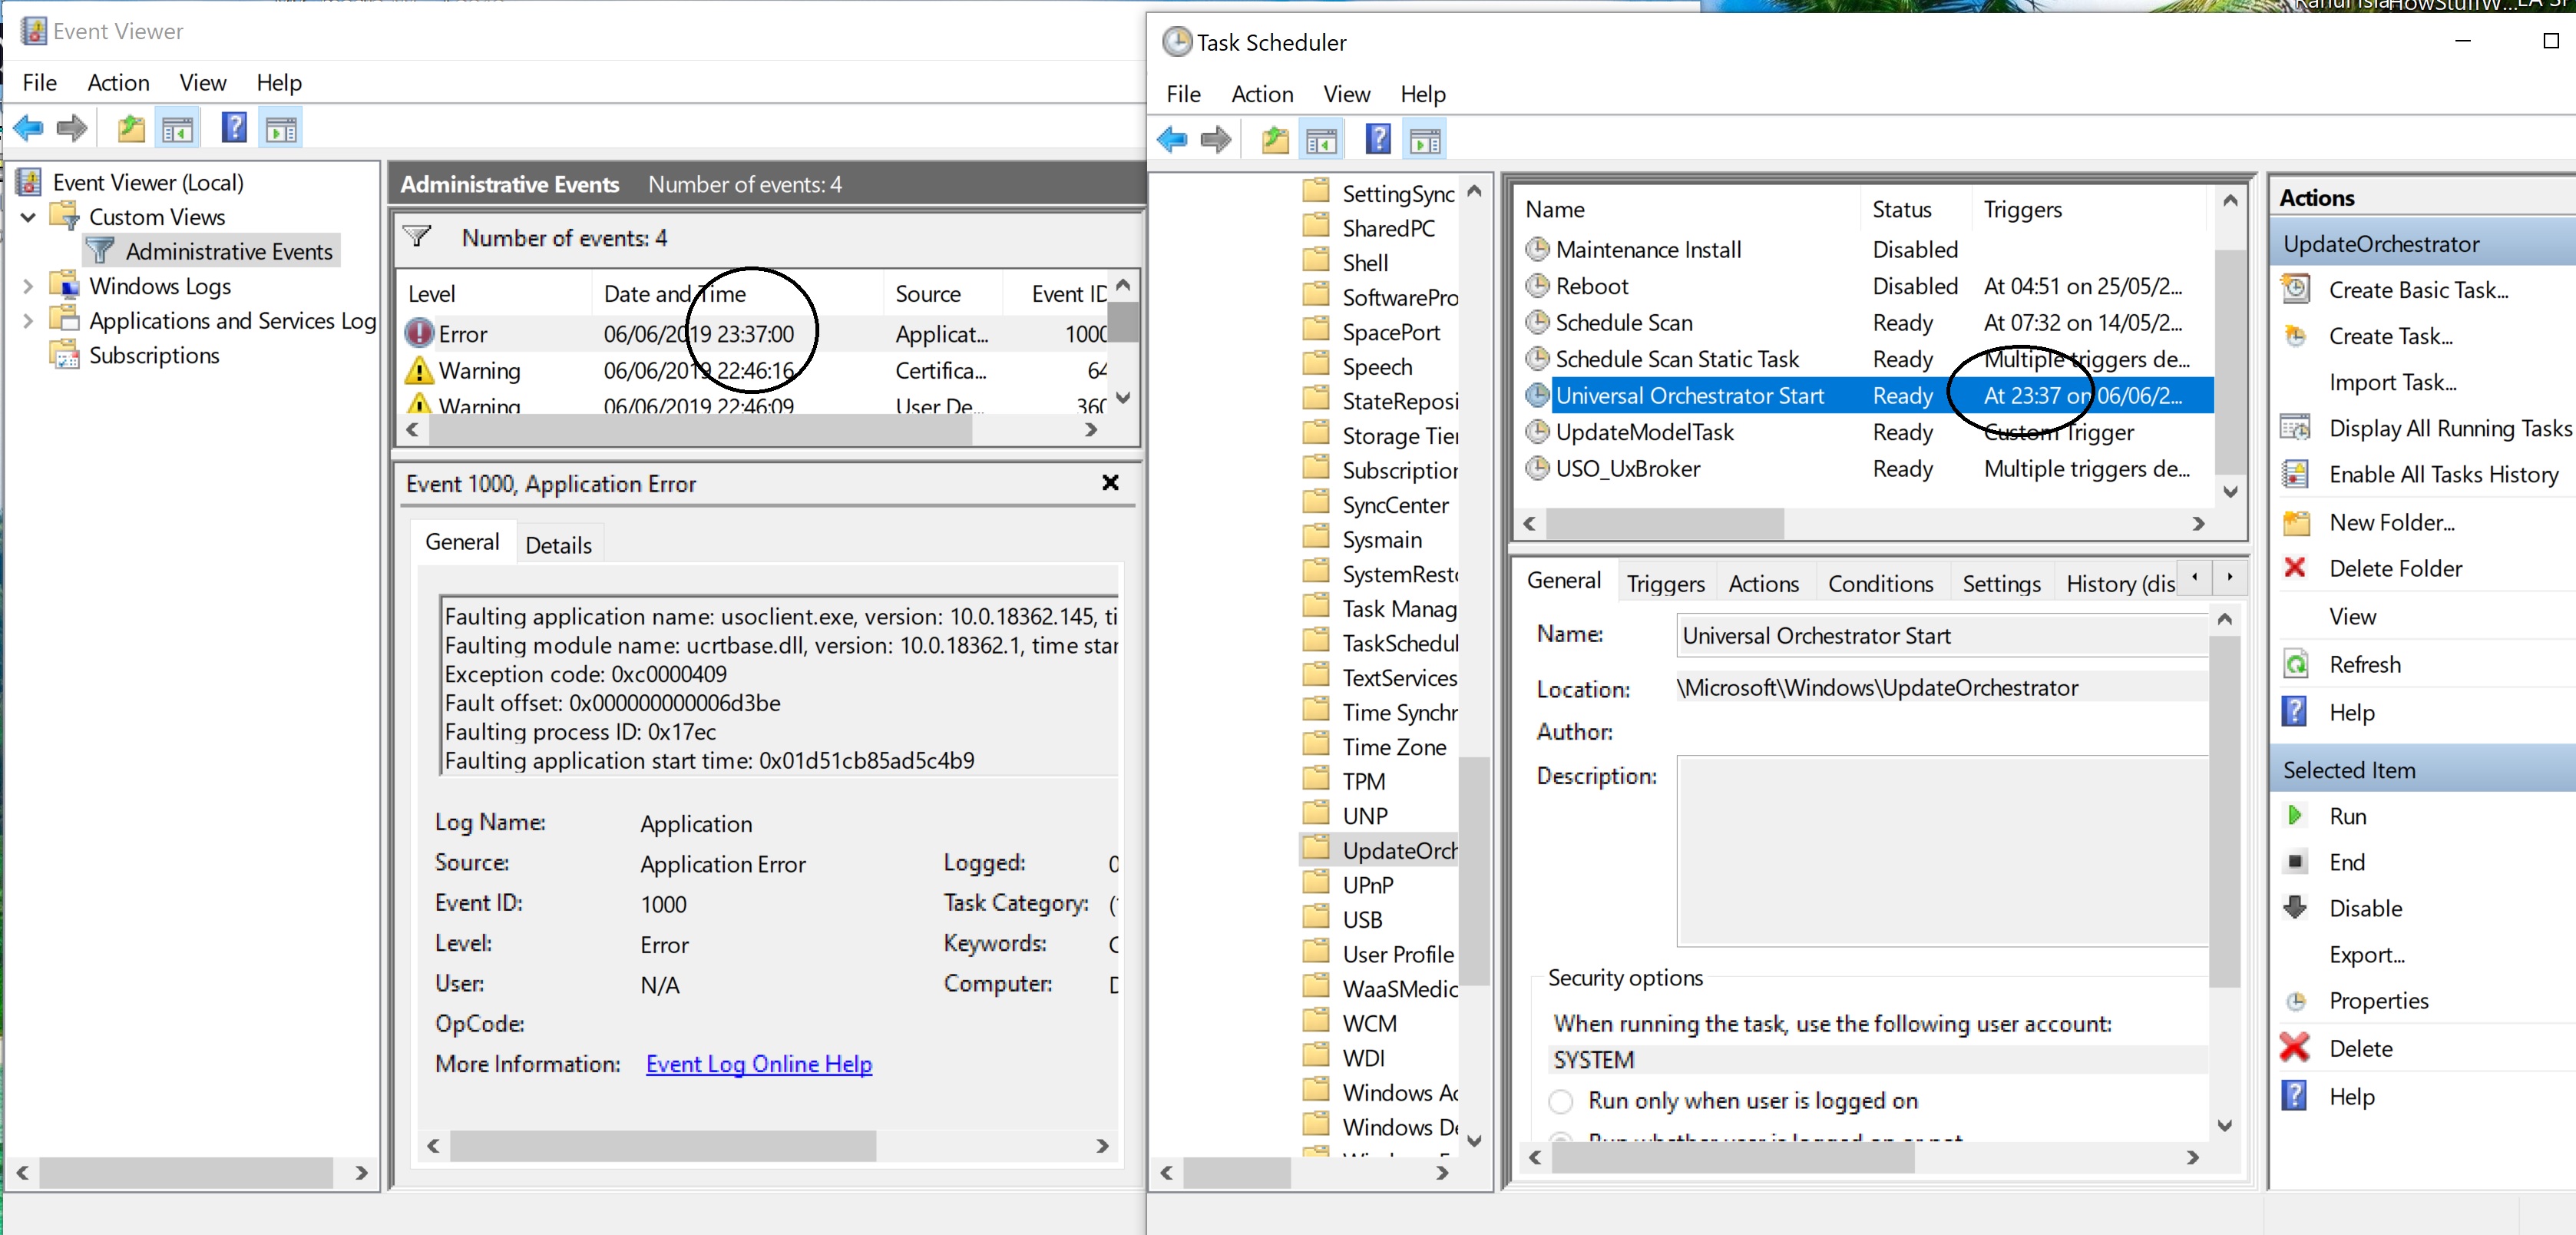The height and width of the screenshot is (1235, 2576).
Task: Click task list horizontal scrollbar thumb
Action: click(1665, 523)
